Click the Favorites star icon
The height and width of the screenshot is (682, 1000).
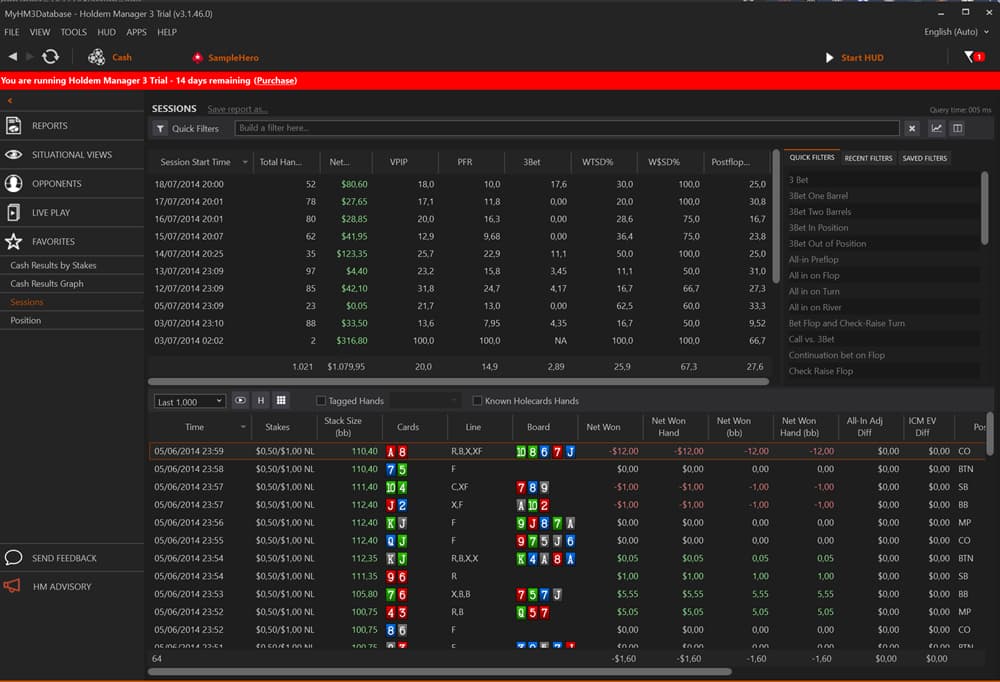click(x=13, y=241)
